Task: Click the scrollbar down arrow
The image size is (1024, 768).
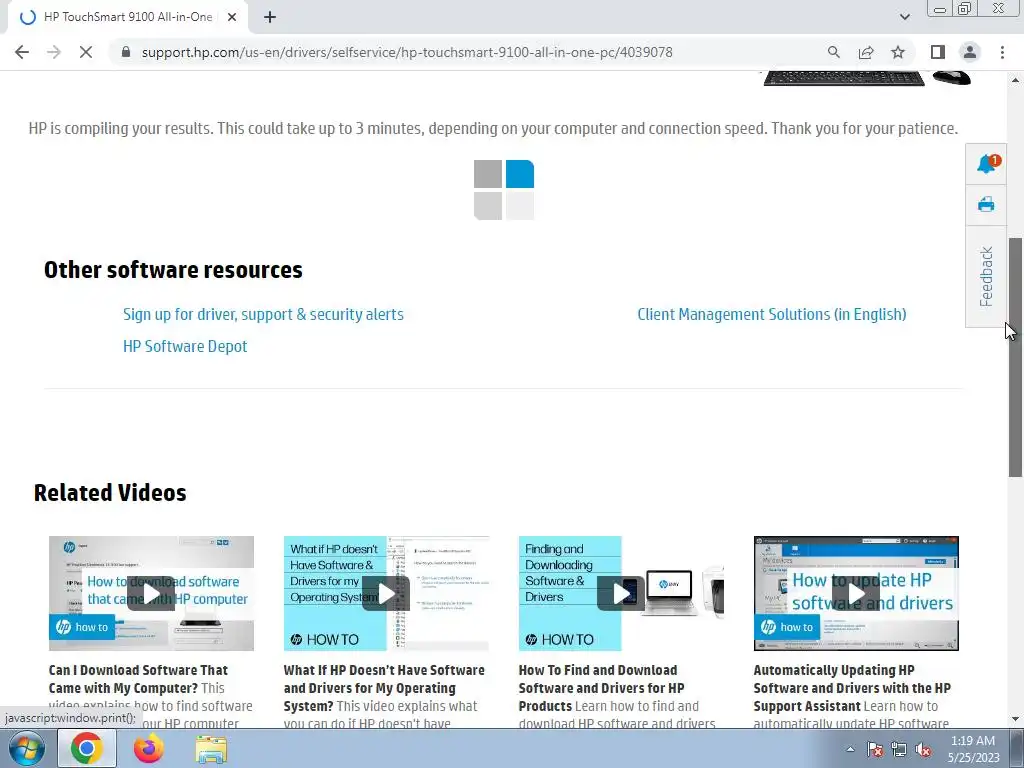Action: tap(1015, 719)
